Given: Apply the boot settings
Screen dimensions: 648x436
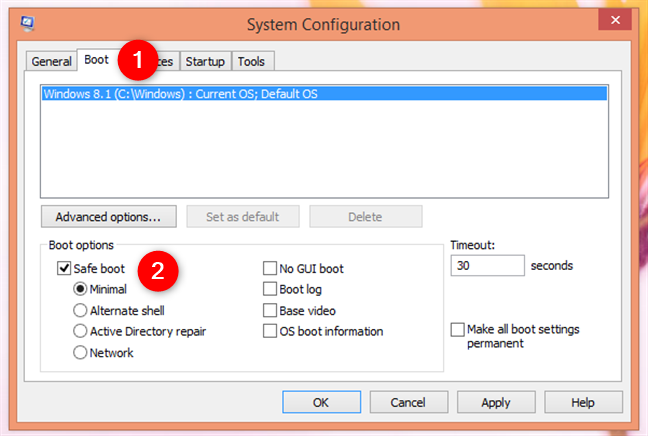Looking at the screenshot, I should pyautogui.click(x=496, y=402).
